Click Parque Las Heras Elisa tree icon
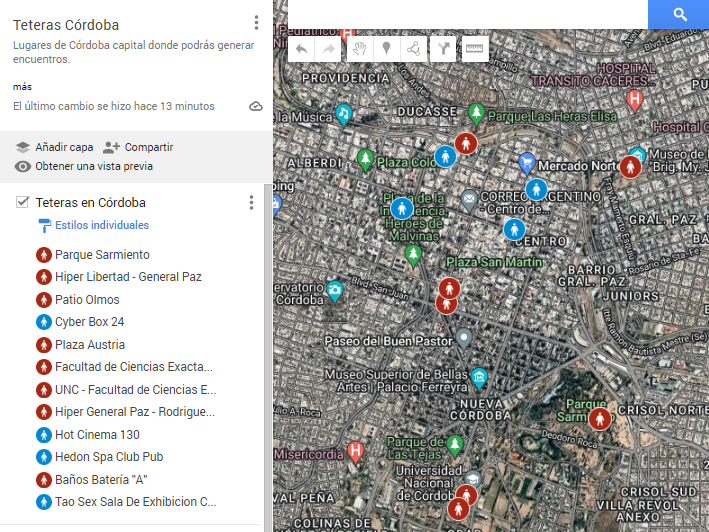The height and width of the screenshot is (532, 709). coord(476,113)
